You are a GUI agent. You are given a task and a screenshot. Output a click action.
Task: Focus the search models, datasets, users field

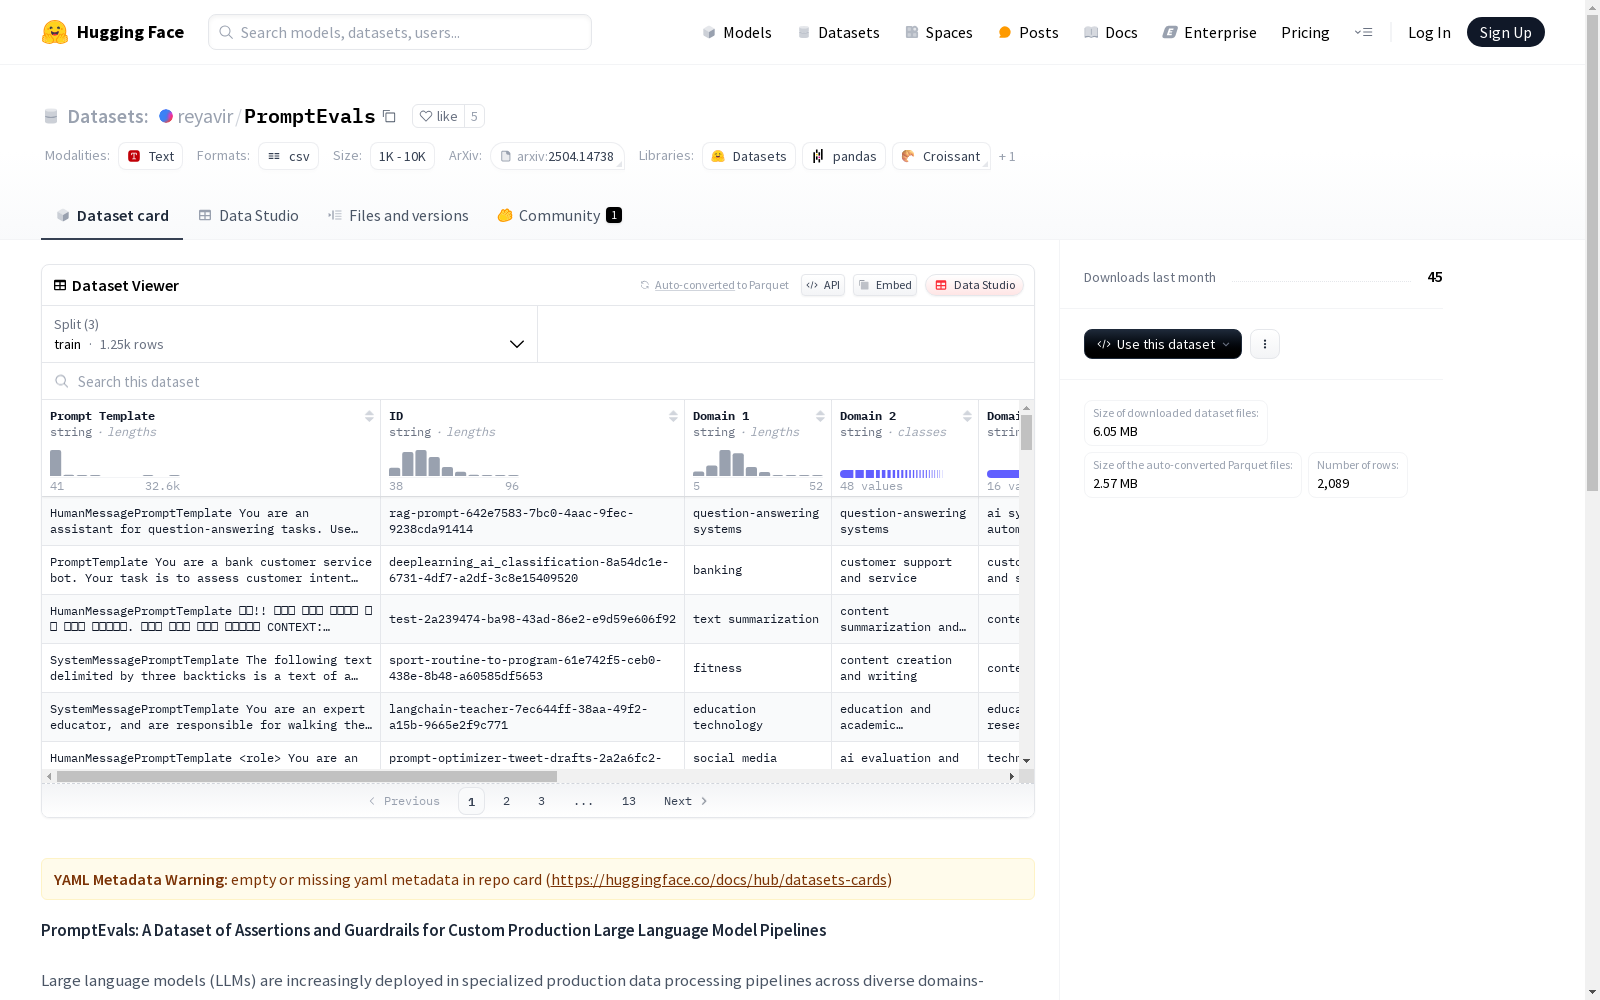coord(400,32)
